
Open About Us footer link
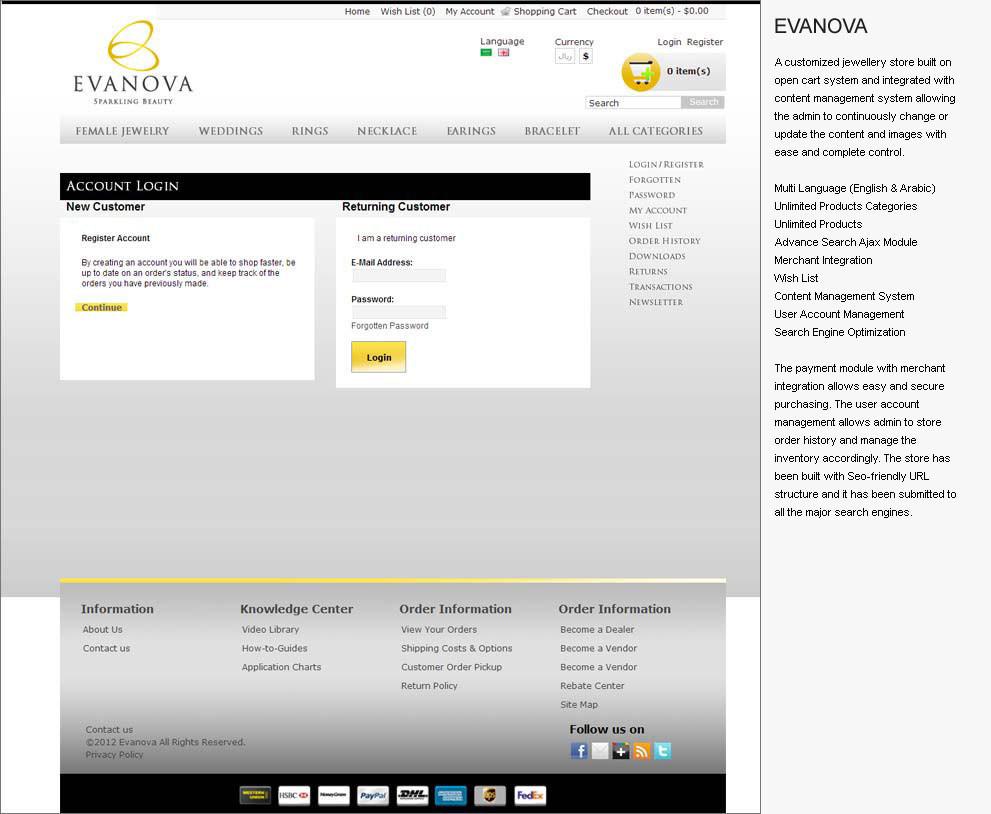tap(102, 629)
